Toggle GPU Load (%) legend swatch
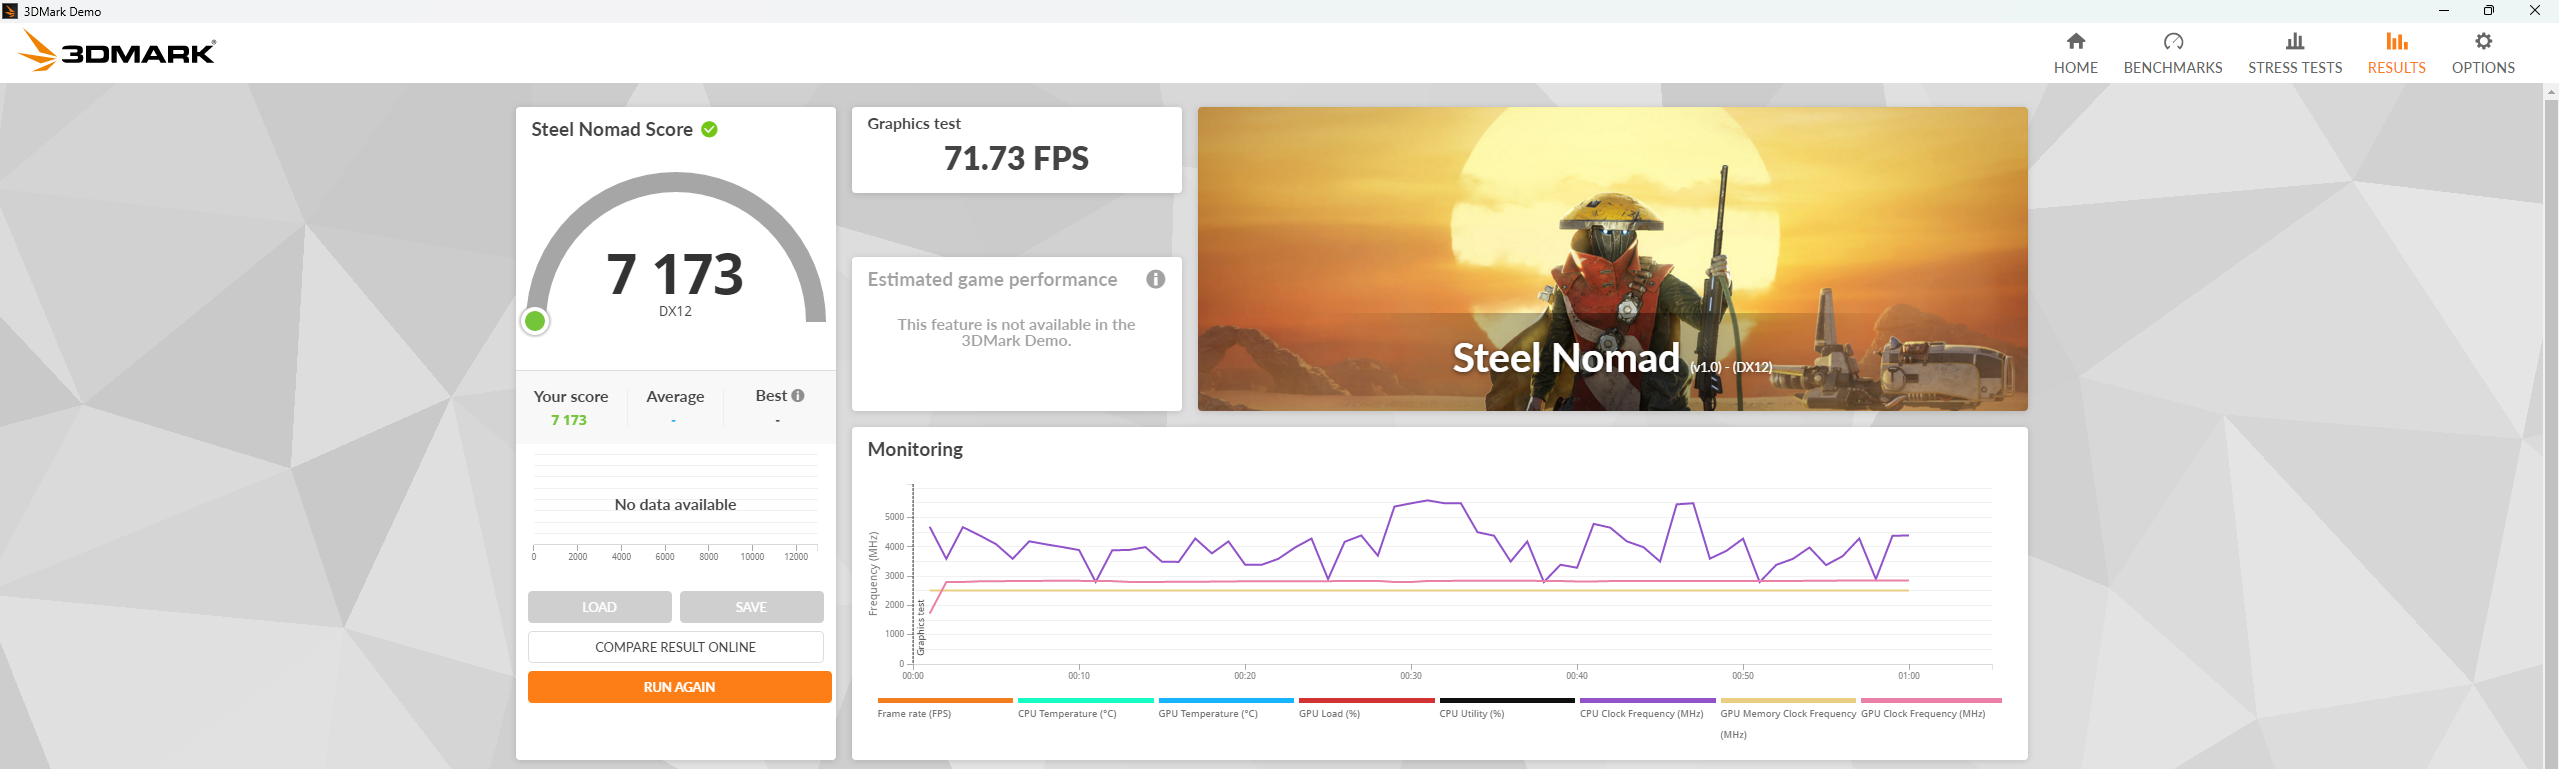This screenshot has width=2559, height=769. (x=1367, y=701)
